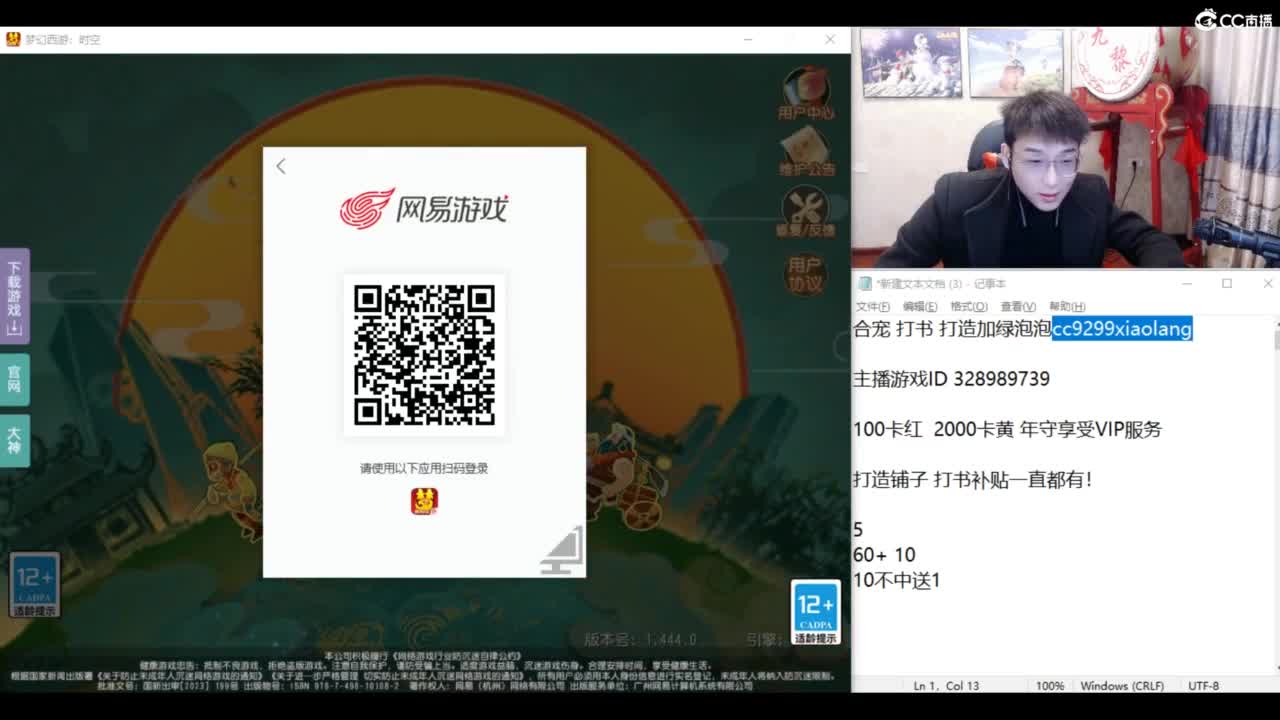Viewport: 1280px width, 720px height.
Task: Click the webcam video feed
Action: [1066, 147]
